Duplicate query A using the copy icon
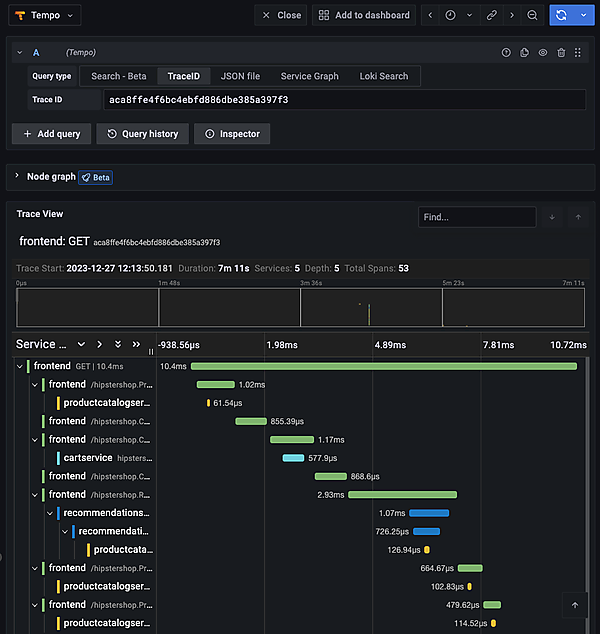 click(524, 52)
